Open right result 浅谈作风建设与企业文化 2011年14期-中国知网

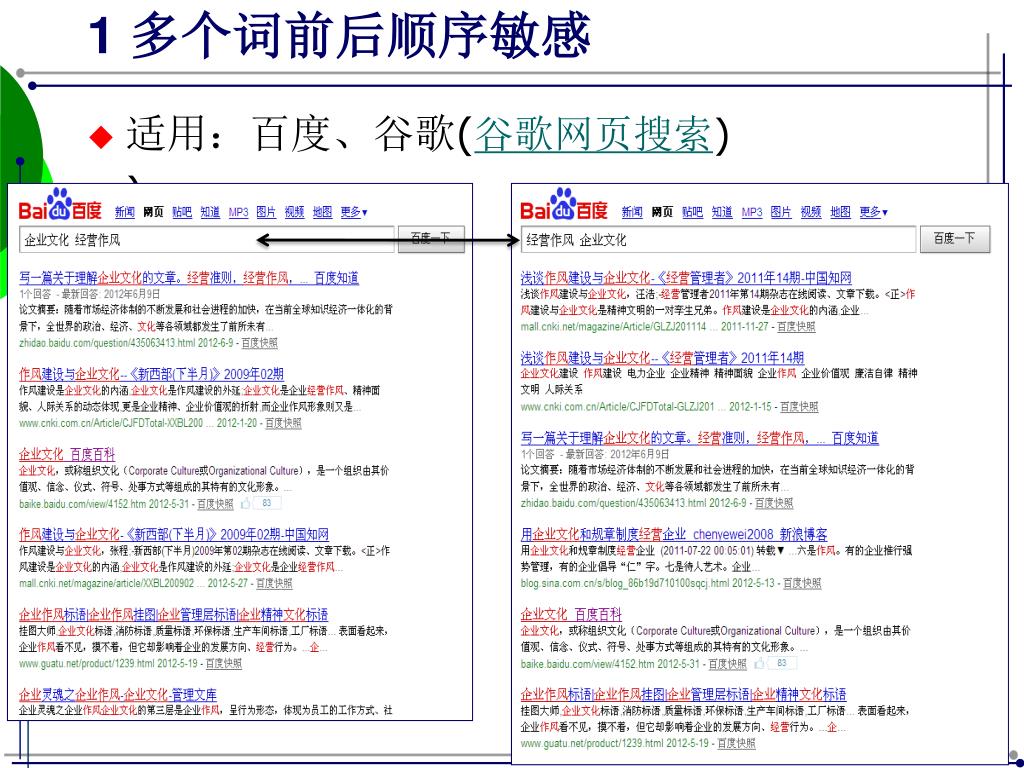686,278
